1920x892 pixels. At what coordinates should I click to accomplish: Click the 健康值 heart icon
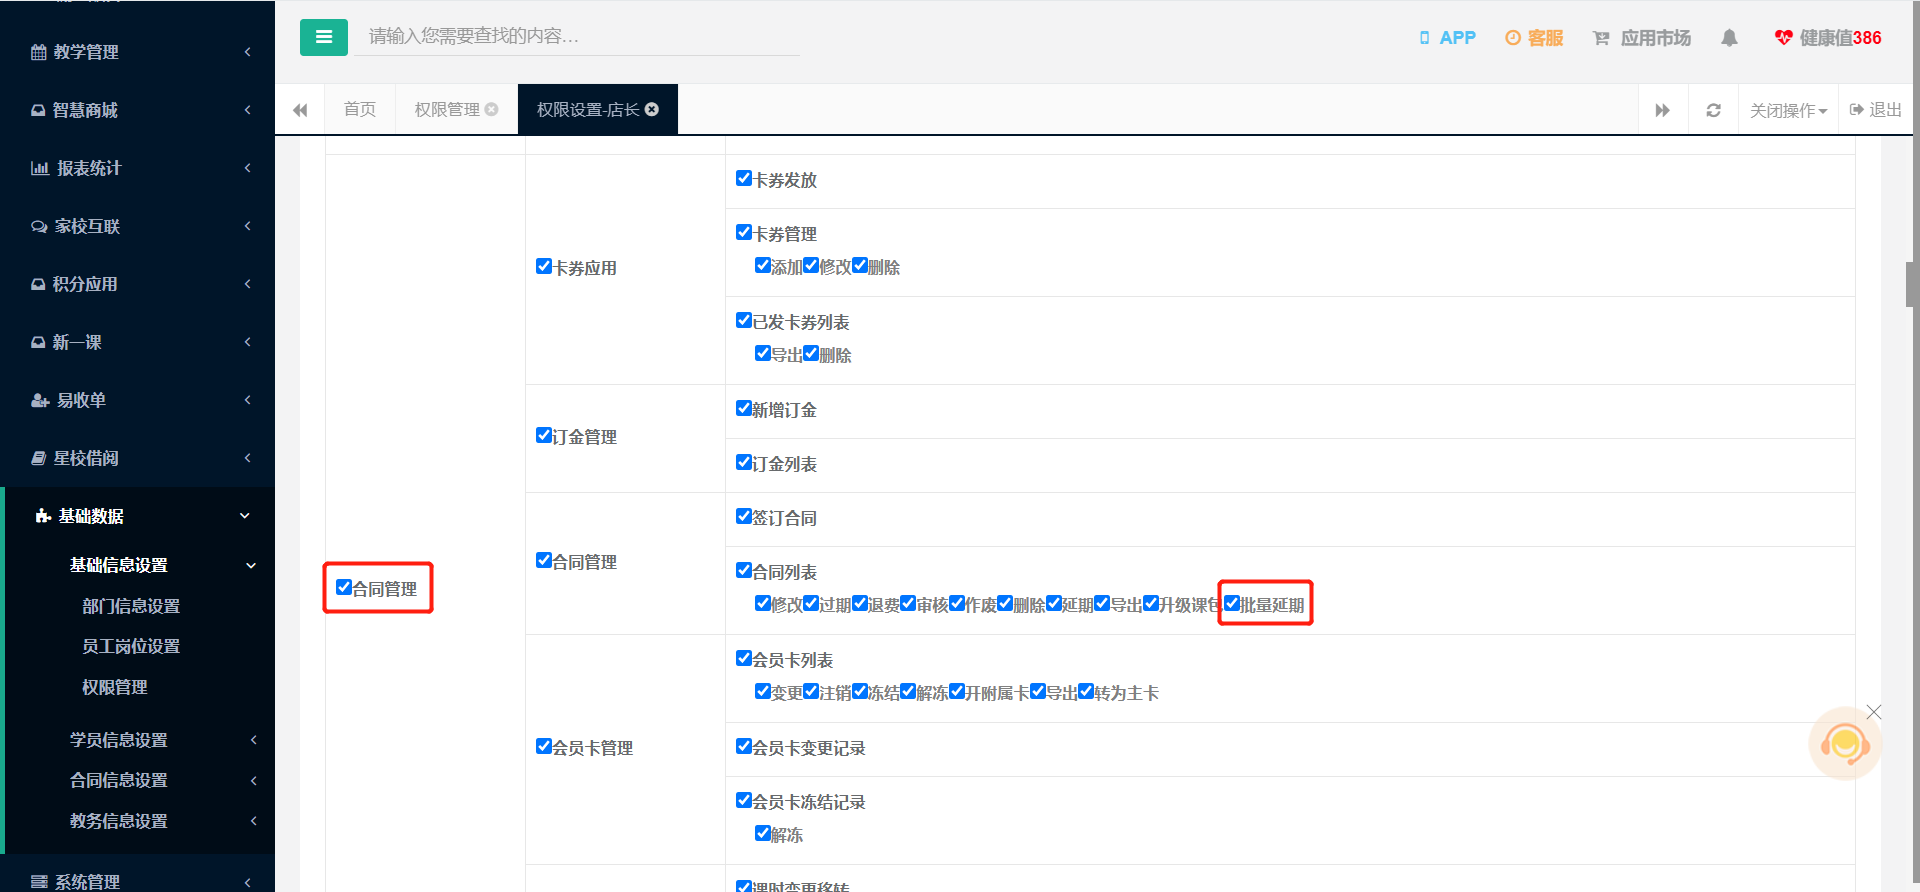pyautogui.click(x=1783, y=38)
